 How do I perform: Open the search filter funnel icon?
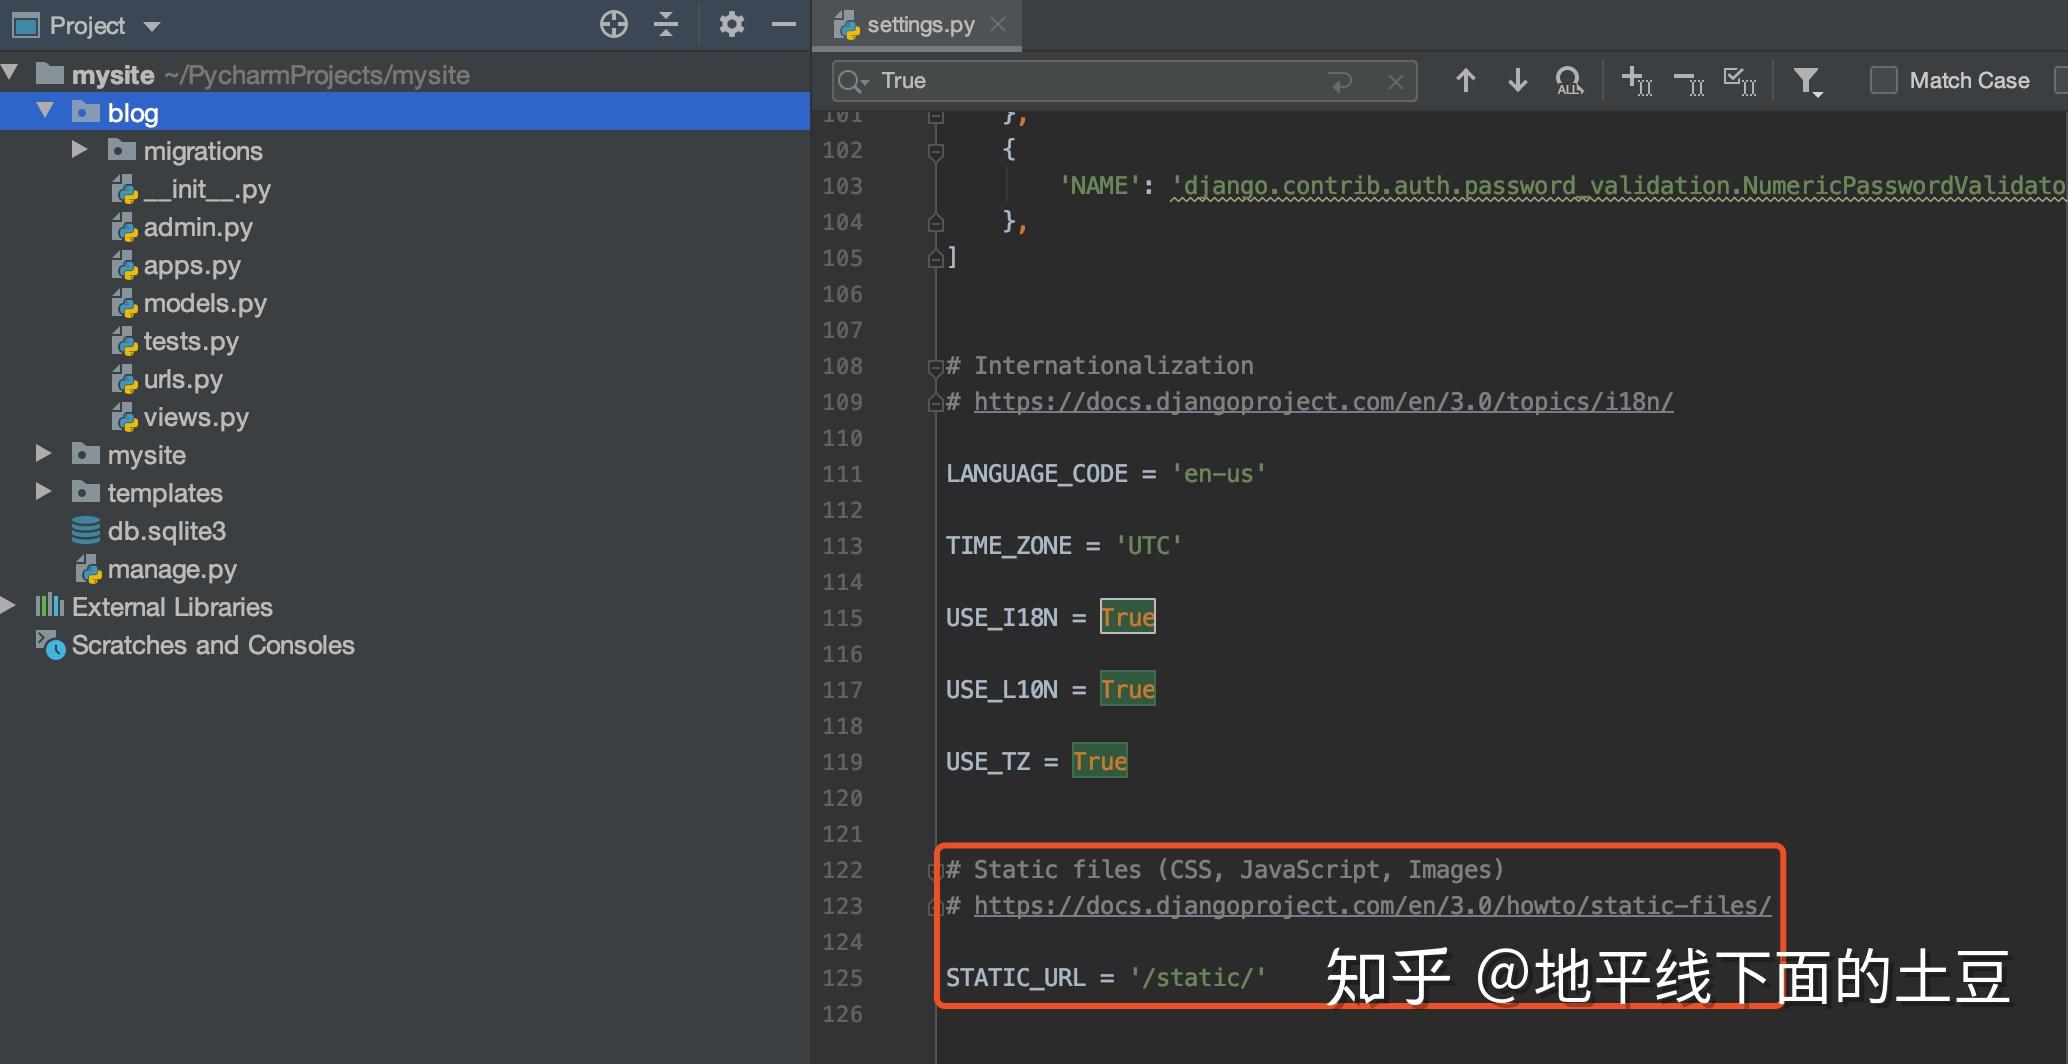(1808, 81)
